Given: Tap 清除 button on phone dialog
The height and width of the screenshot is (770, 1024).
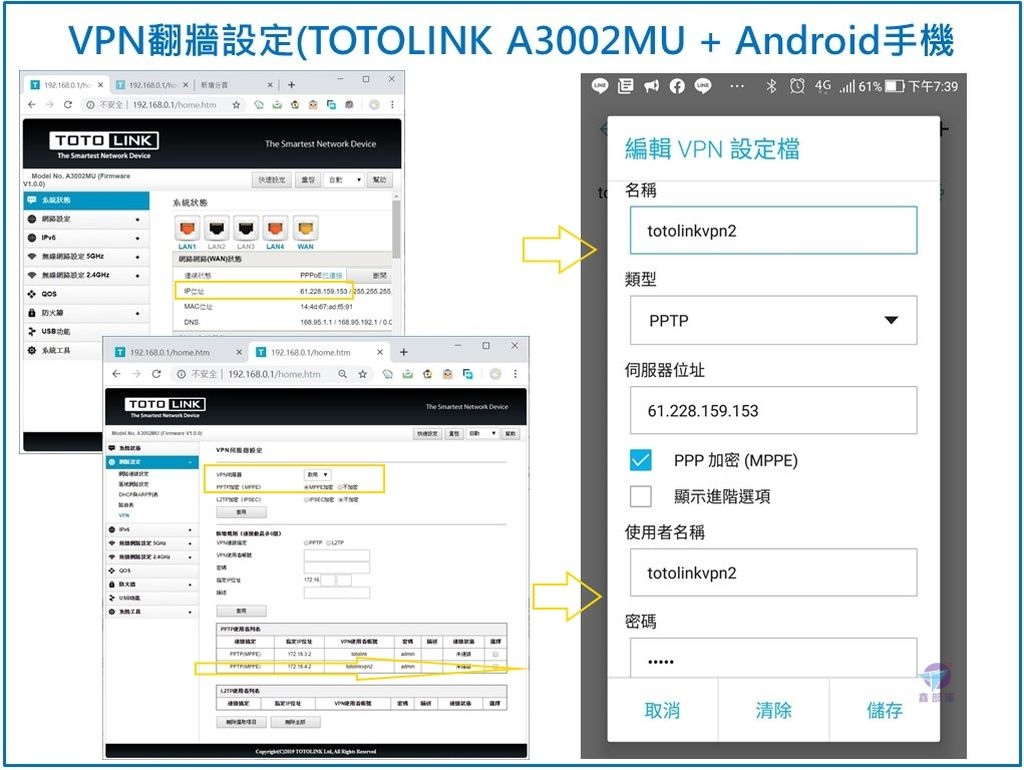Looking at the screenshot, I should (x=773, y=710).
